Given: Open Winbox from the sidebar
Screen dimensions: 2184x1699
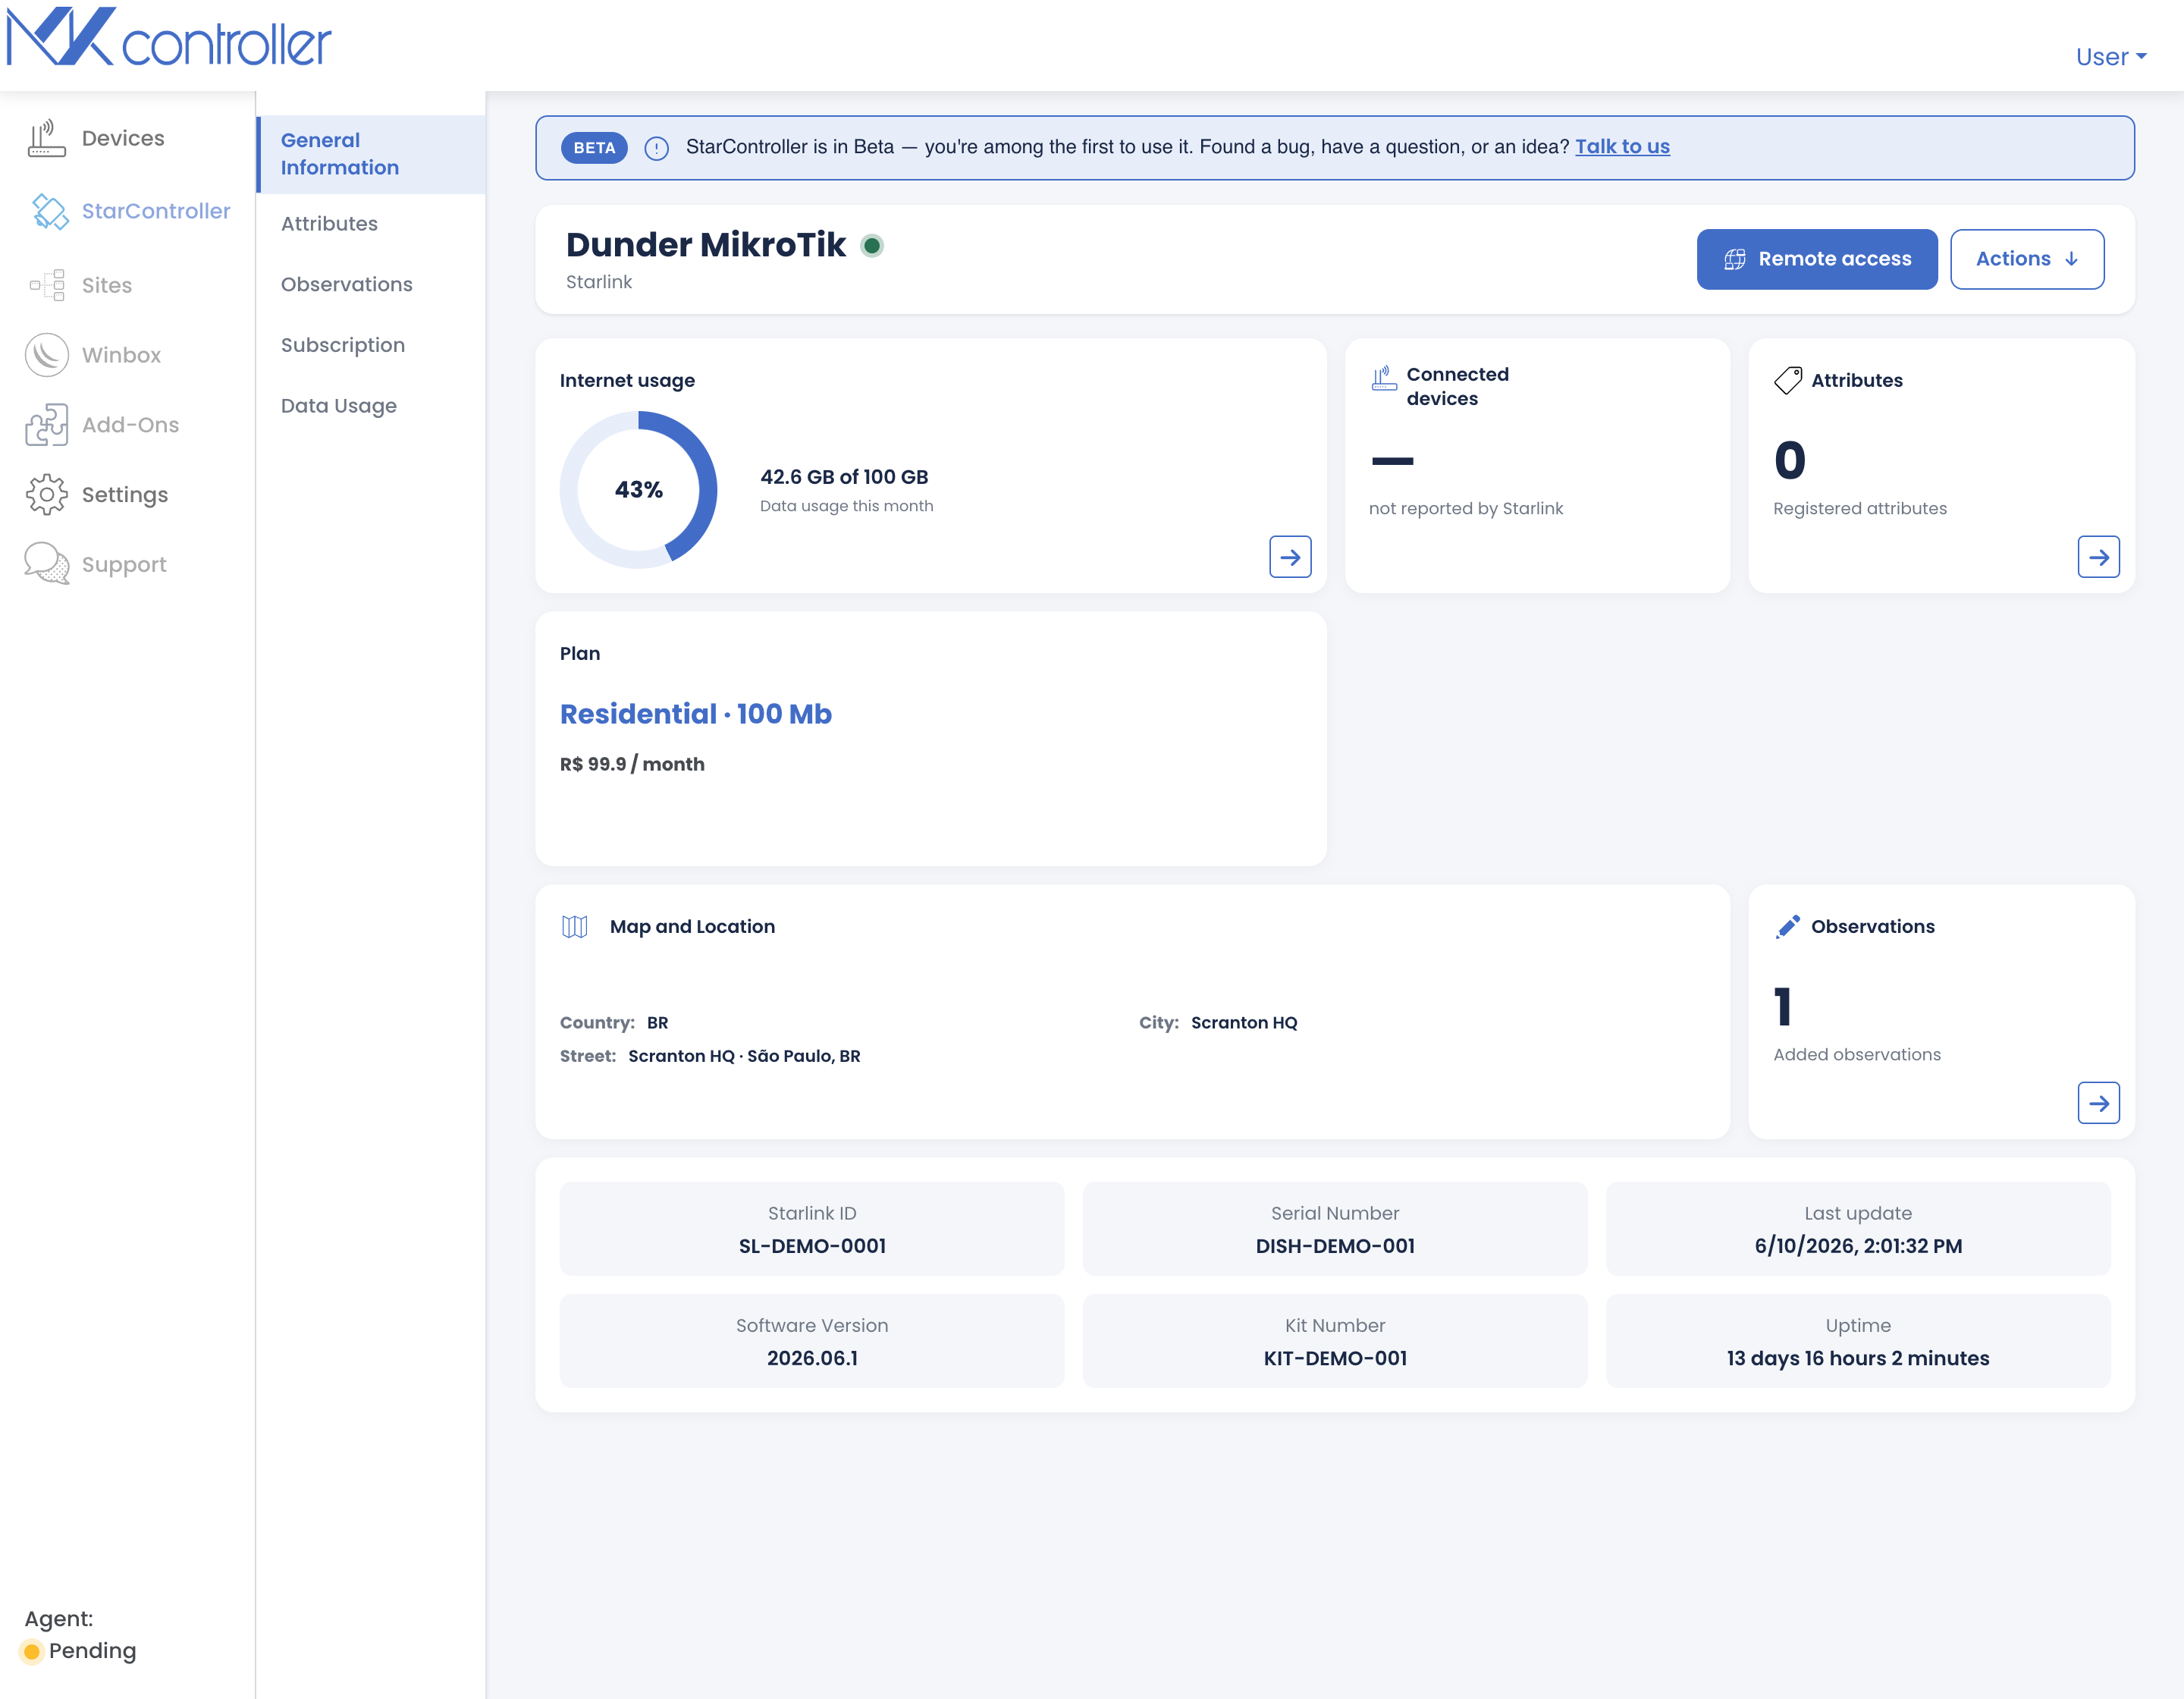Looking at the screenshot, I should 121,355.
